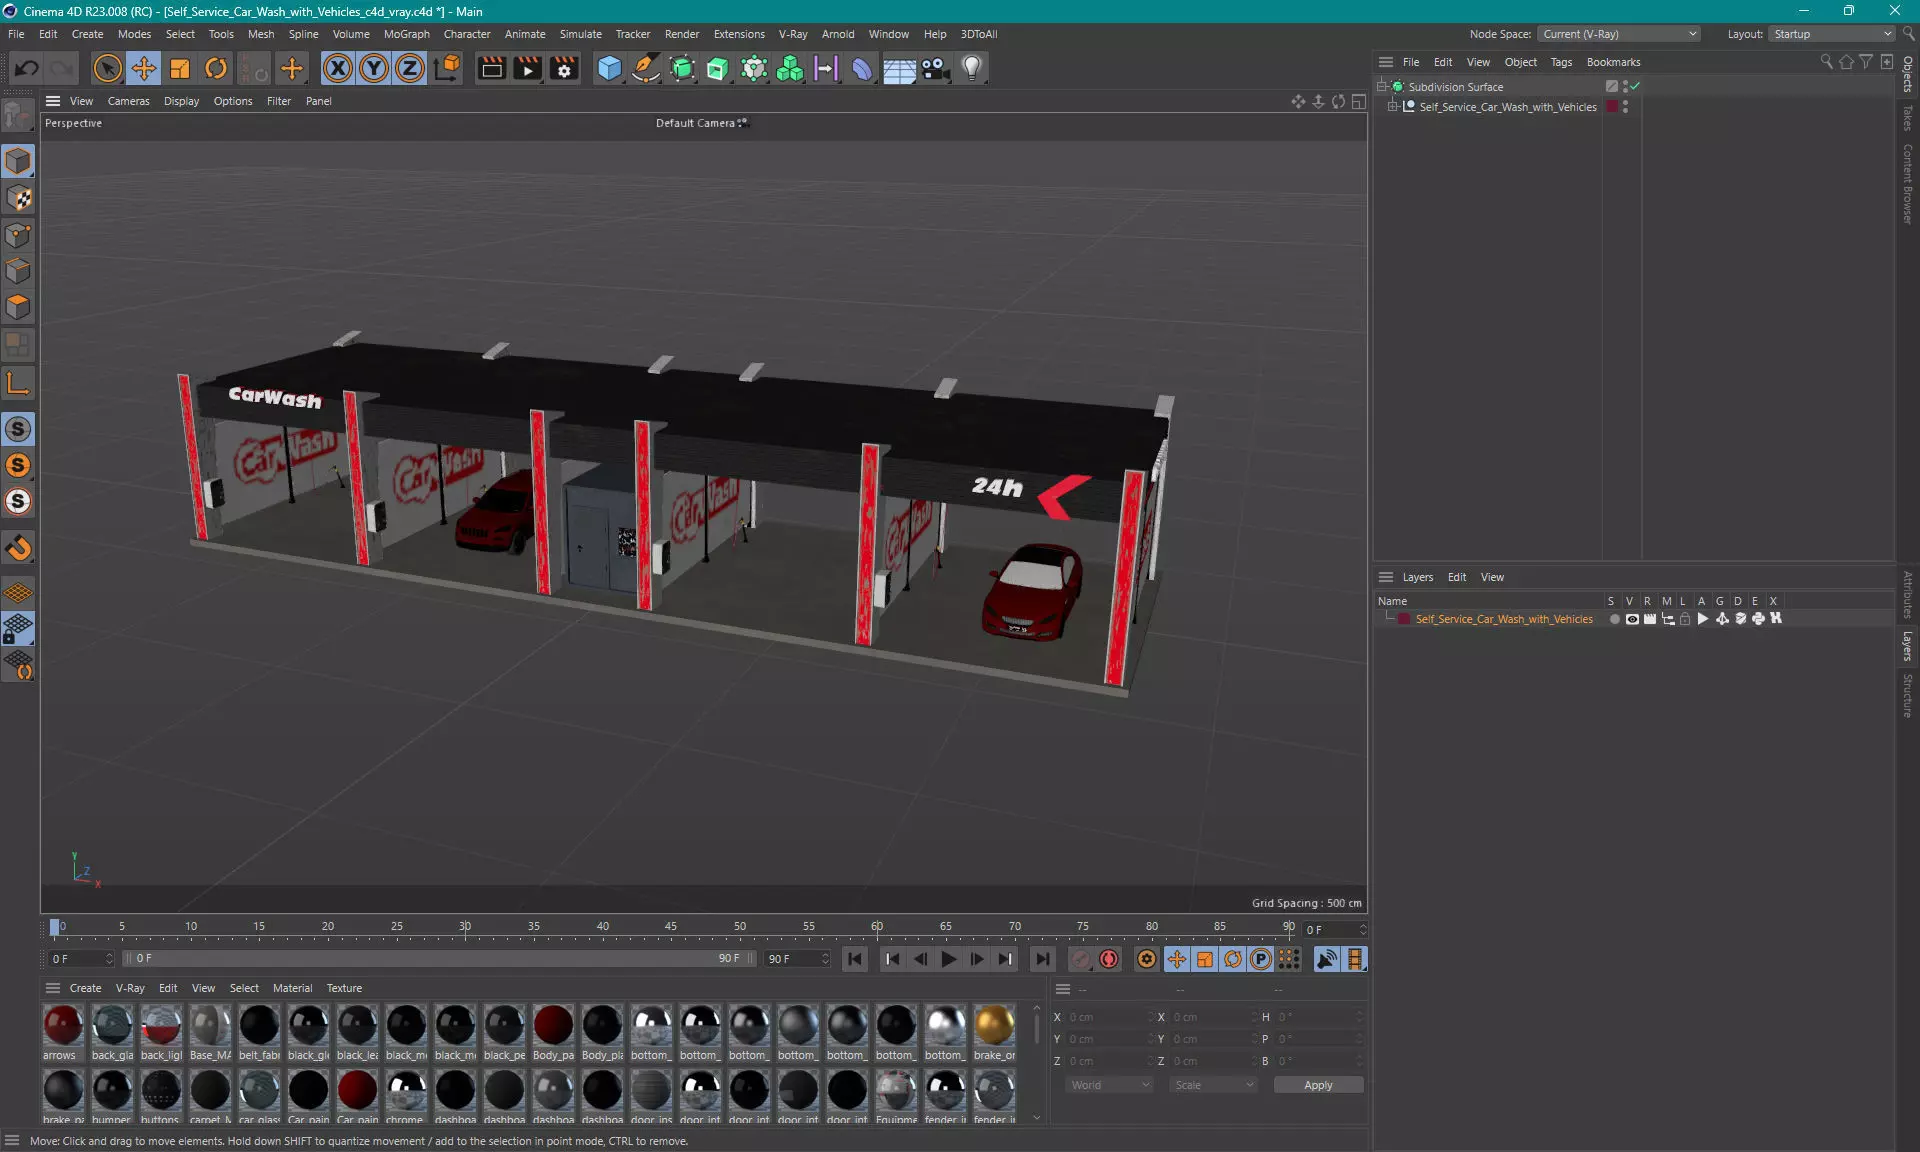The width and height of the screenshot is (1920, 1152).
Task: Toggle layer View eye for Self_Service_Car_Wash_with_Vehicles
Action: pyautogui.click(x=1632, y=619)
